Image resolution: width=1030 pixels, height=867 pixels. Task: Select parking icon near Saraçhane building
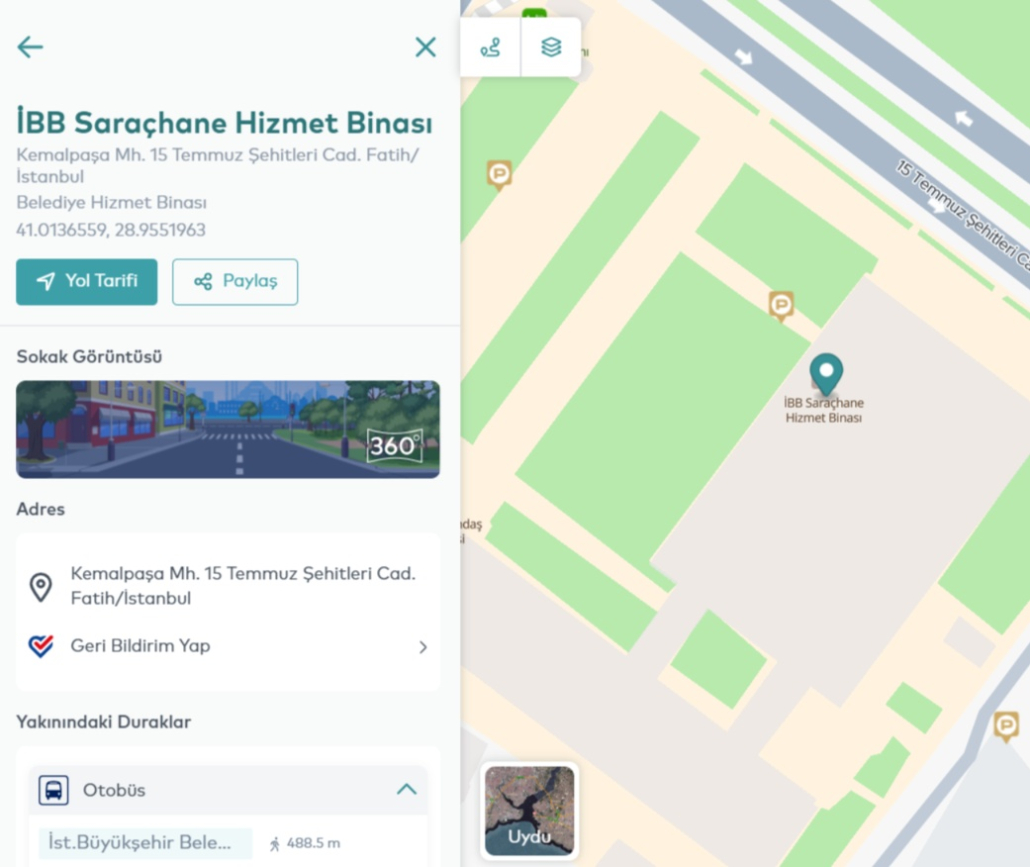[781, 306]
